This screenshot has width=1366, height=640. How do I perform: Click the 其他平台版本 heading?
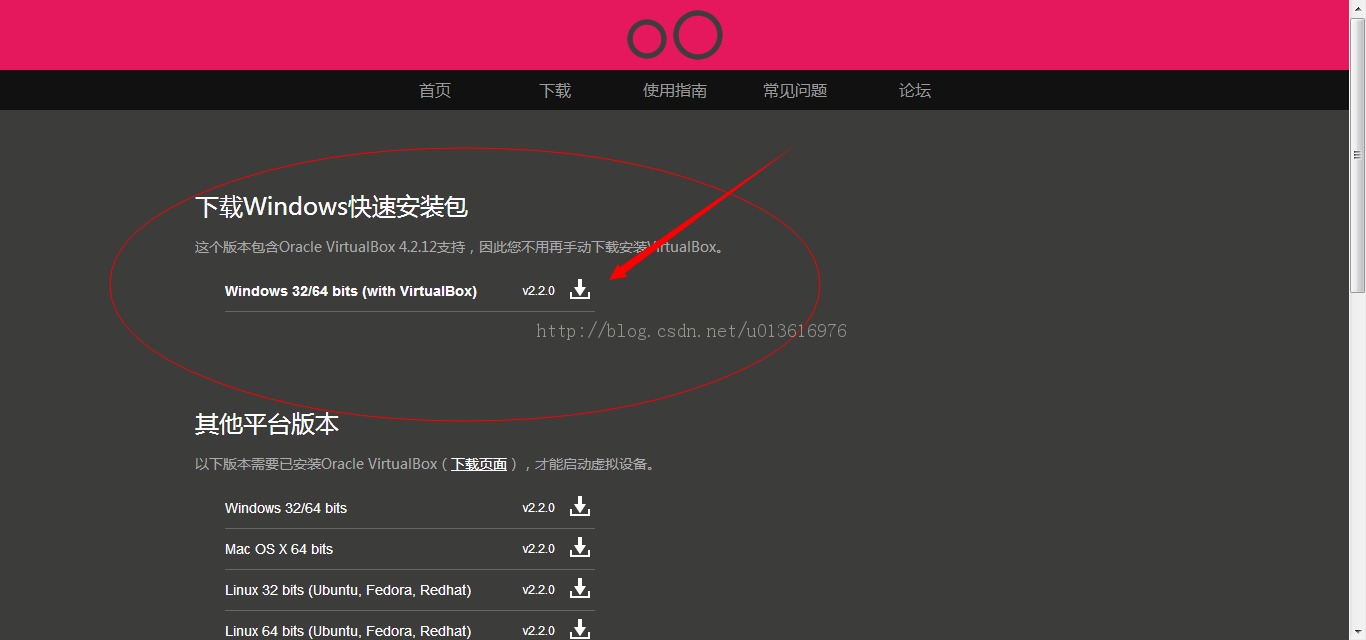click(267, 424)
